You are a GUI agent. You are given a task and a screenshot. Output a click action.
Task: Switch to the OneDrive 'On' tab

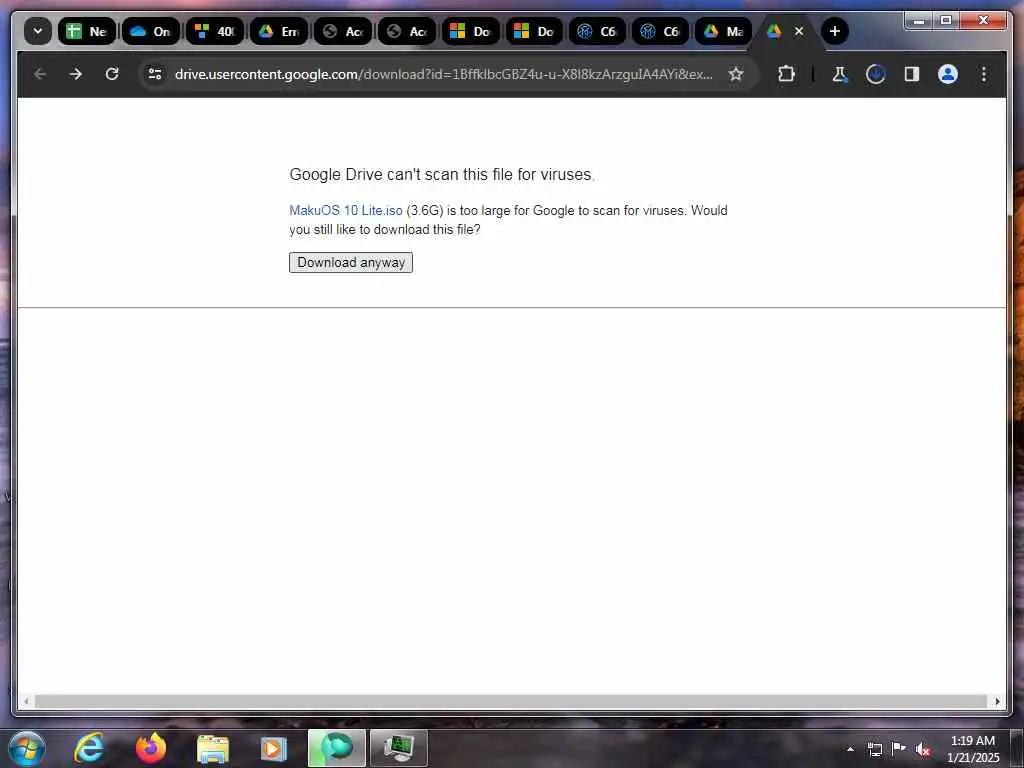(151, 31)
